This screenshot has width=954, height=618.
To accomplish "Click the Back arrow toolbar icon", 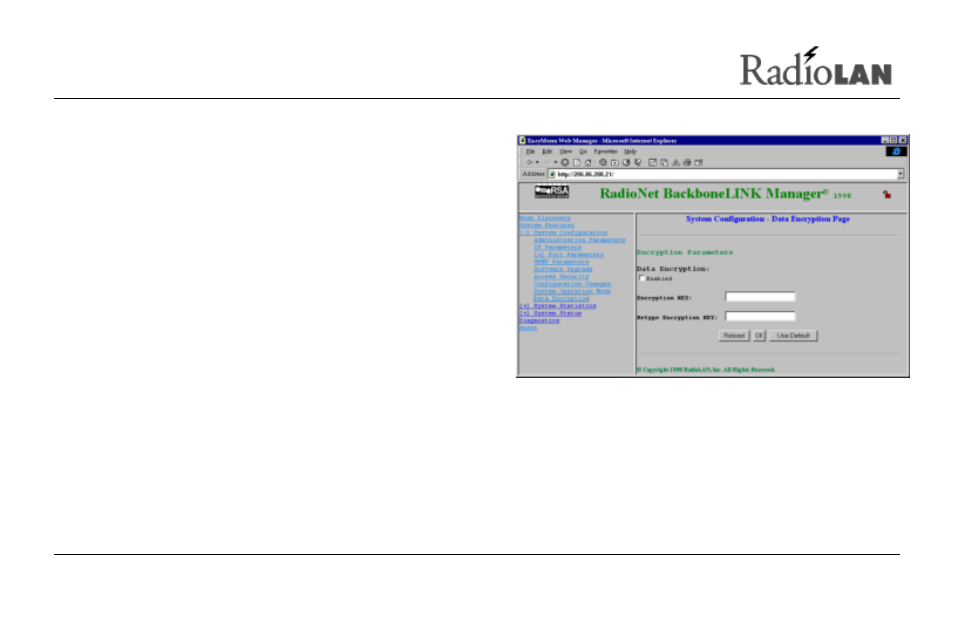I will coord(529,162).
